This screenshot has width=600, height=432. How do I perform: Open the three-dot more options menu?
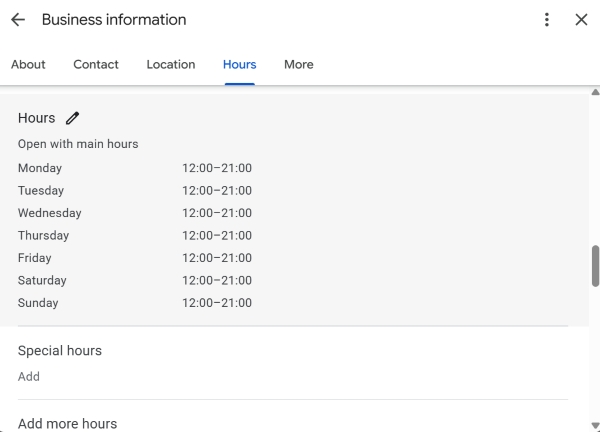tap(547, 20)
